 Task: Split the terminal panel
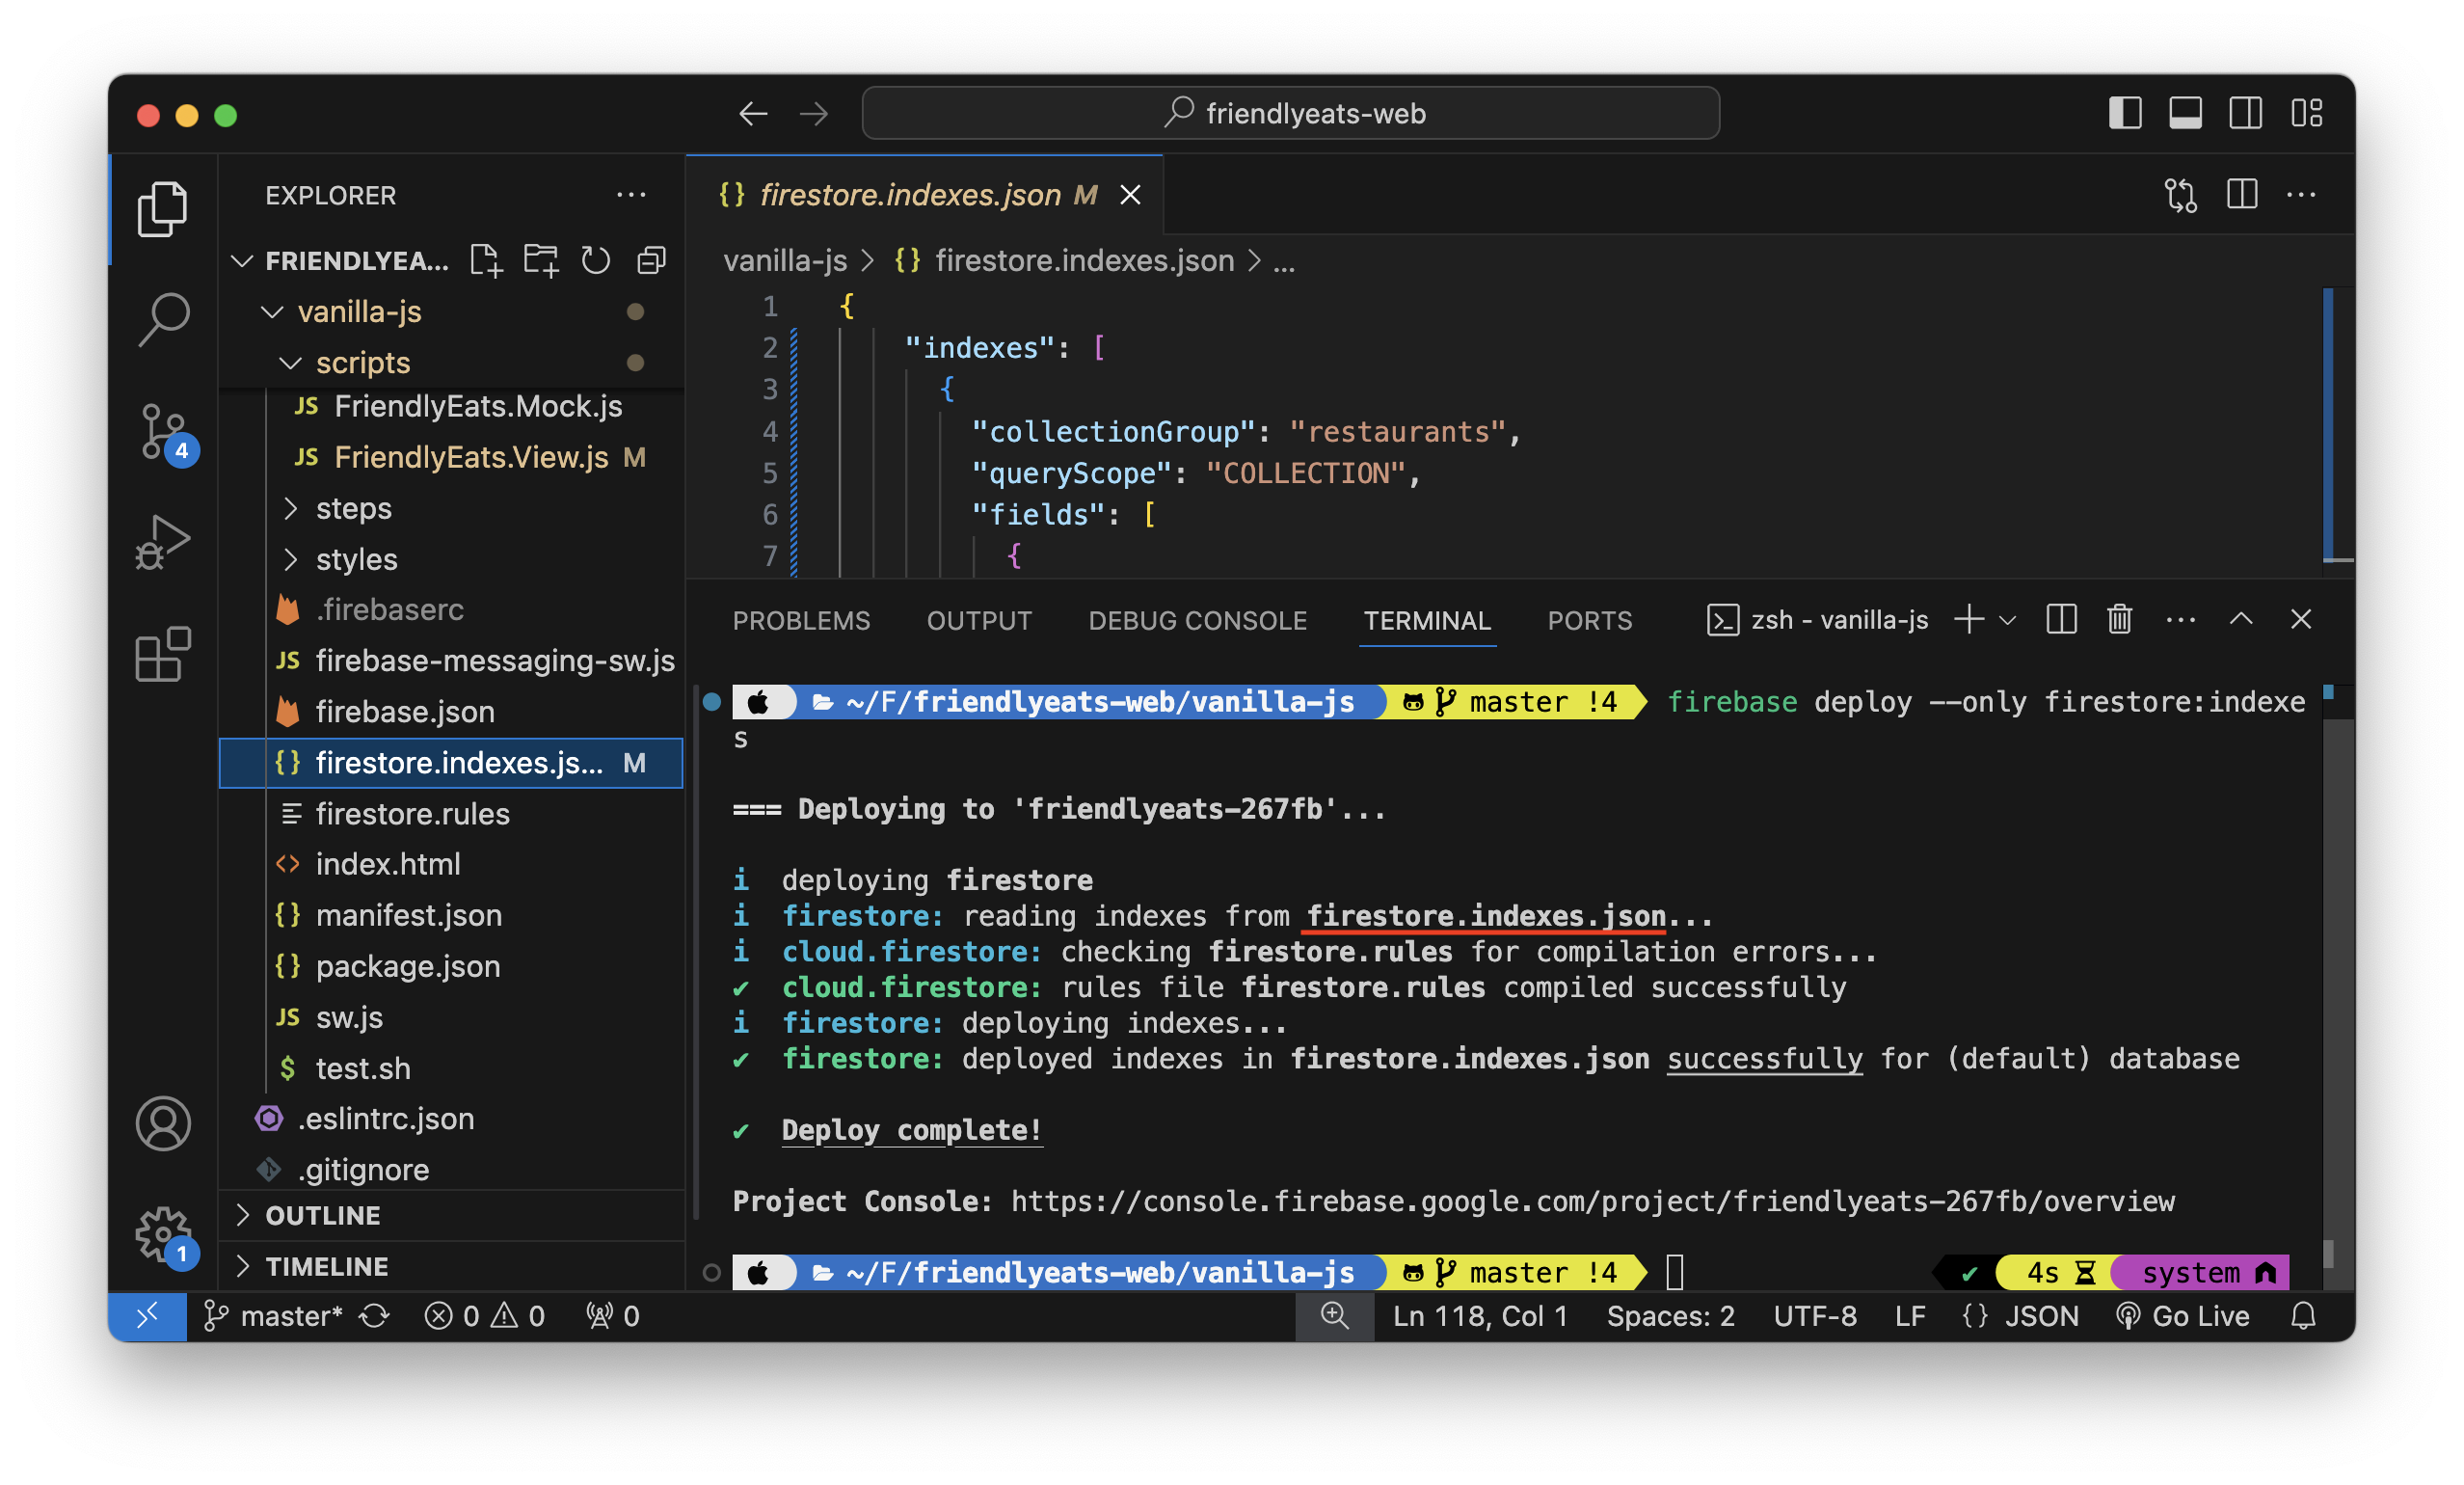(x=2061, y=620)
